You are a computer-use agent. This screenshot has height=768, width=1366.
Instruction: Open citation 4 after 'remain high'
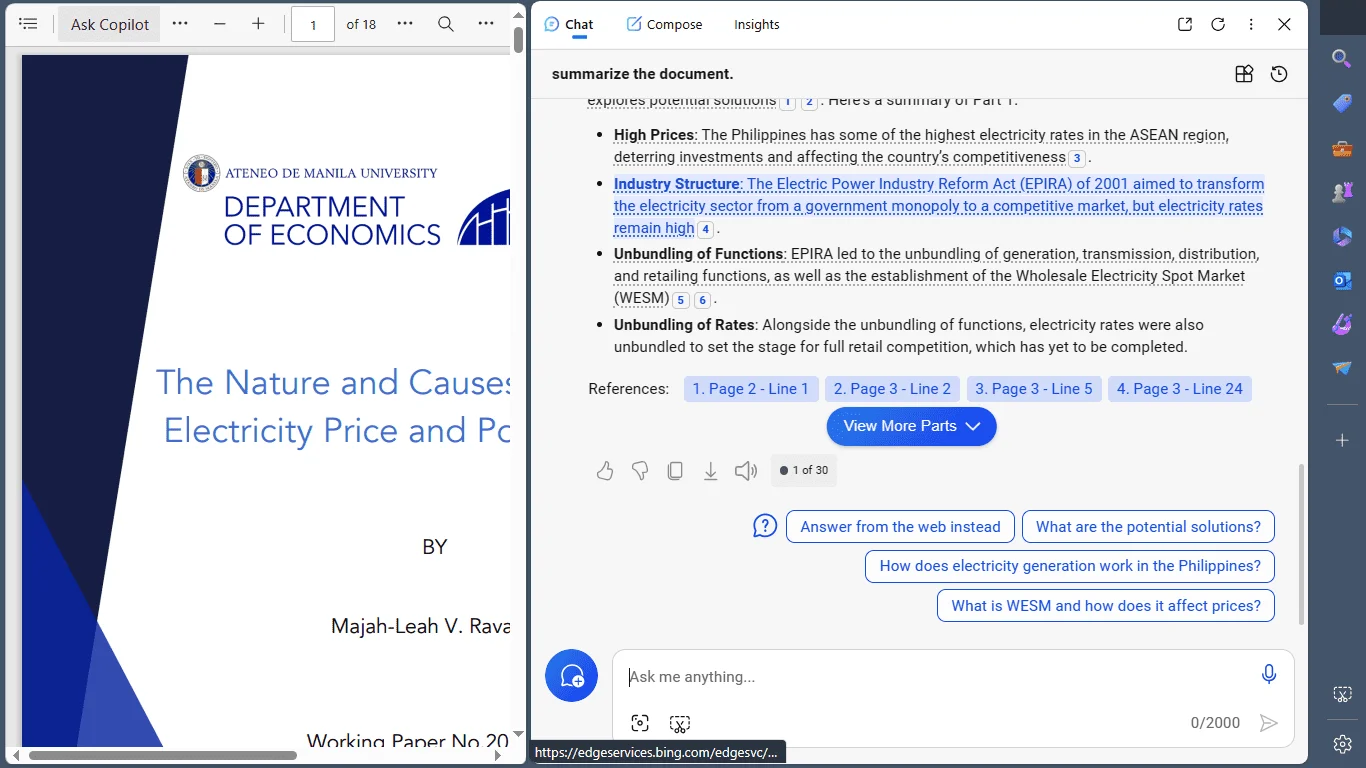coord(705,229)
